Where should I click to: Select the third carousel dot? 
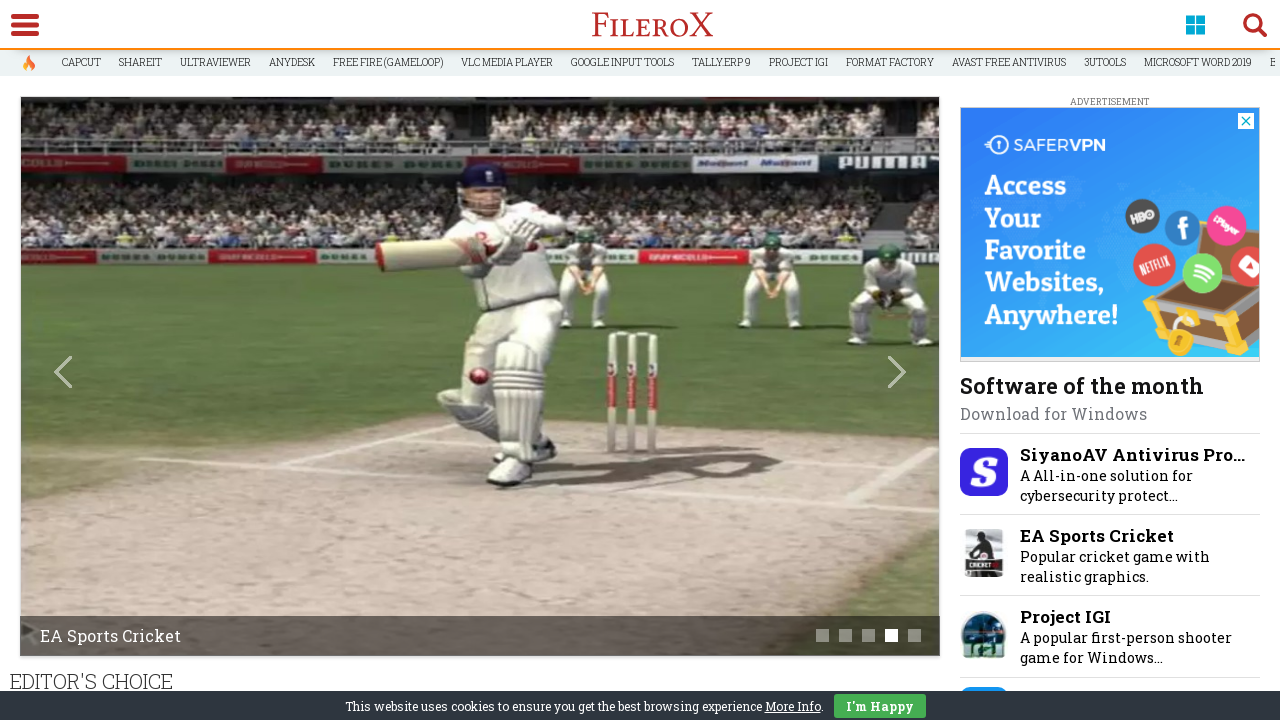pos(868,635)
